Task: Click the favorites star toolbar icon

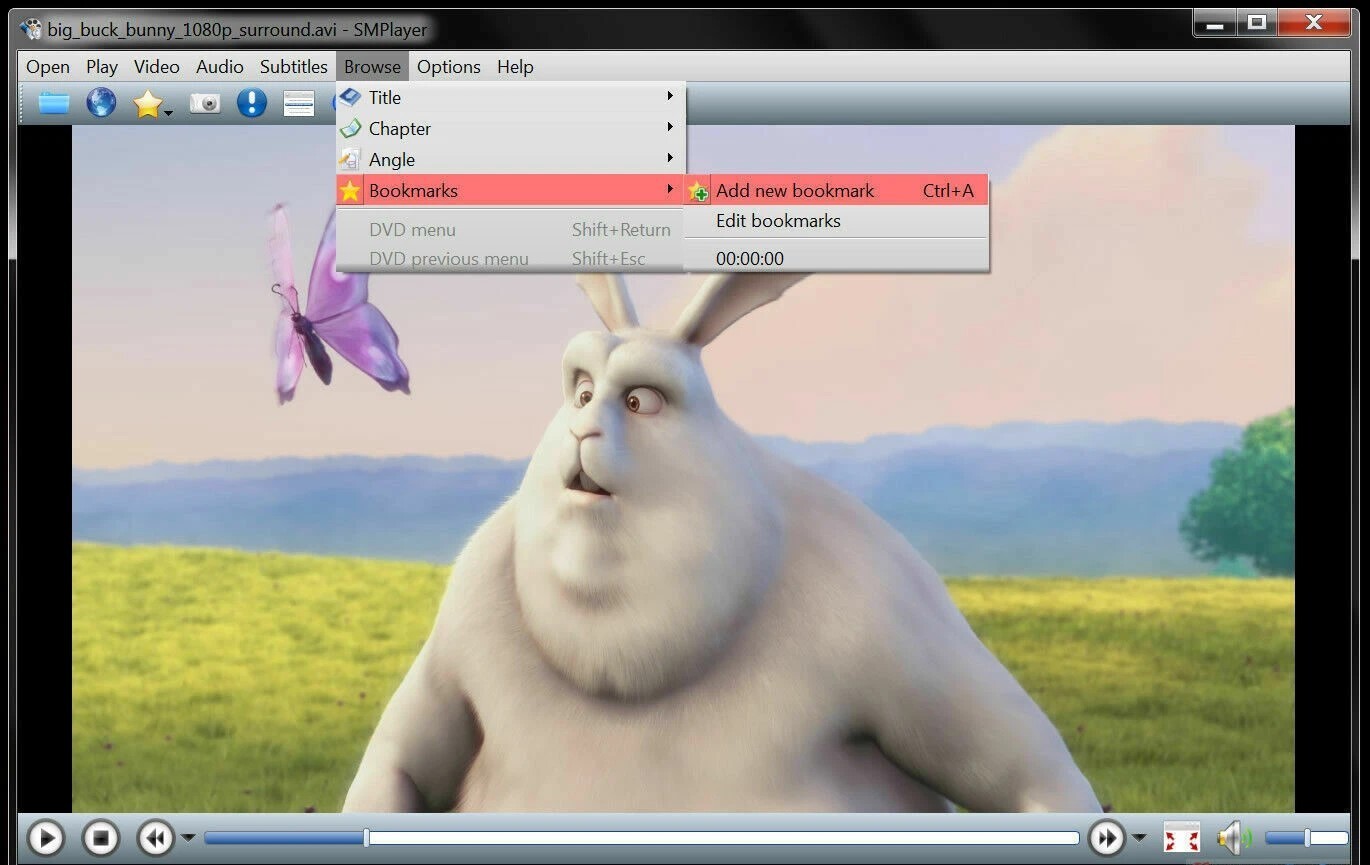Action: pos(148,103)
